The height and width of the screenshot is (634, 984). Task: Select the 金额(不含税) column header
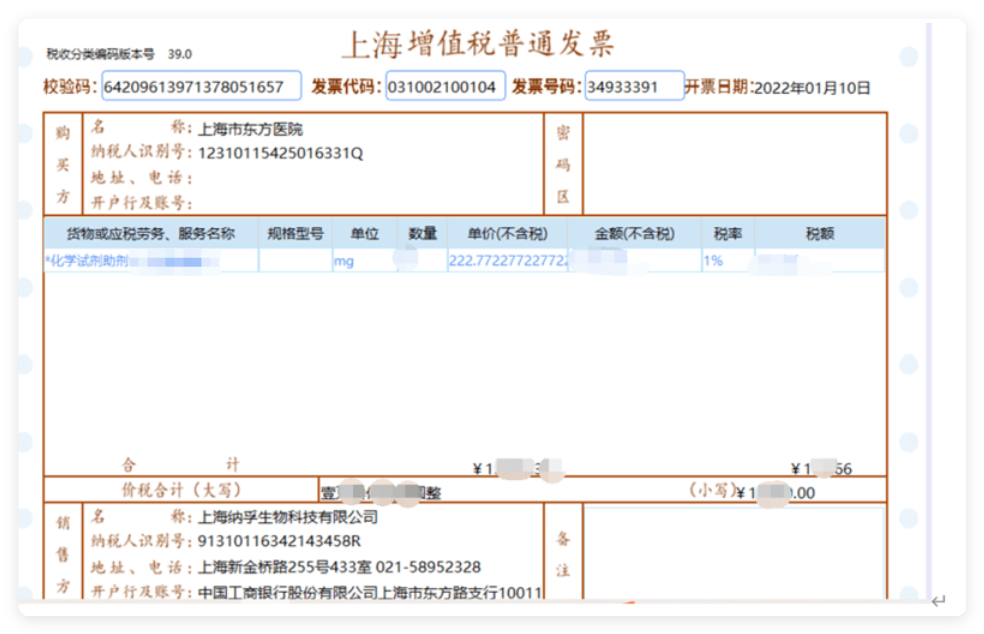tap(634, 234)
